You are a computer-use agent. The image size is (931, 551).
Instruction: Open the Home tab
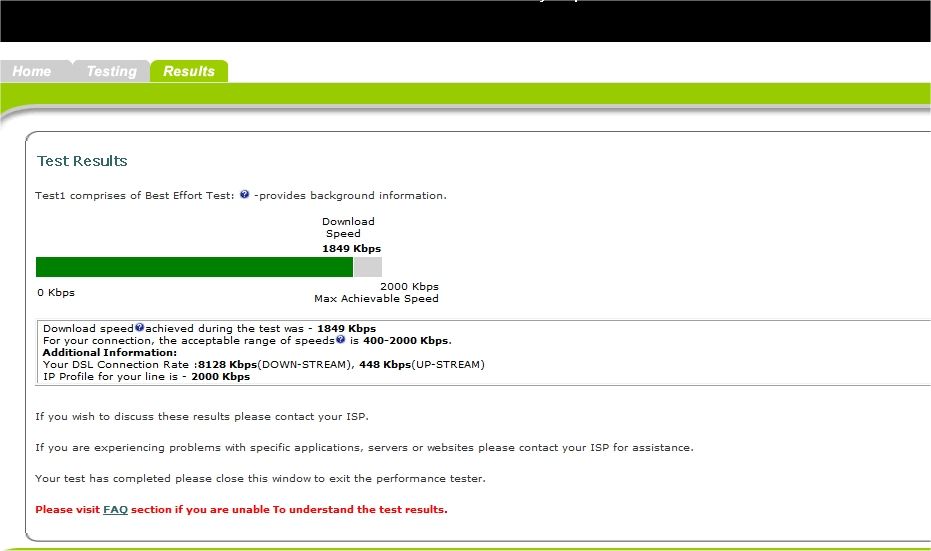tap(32, 71)
